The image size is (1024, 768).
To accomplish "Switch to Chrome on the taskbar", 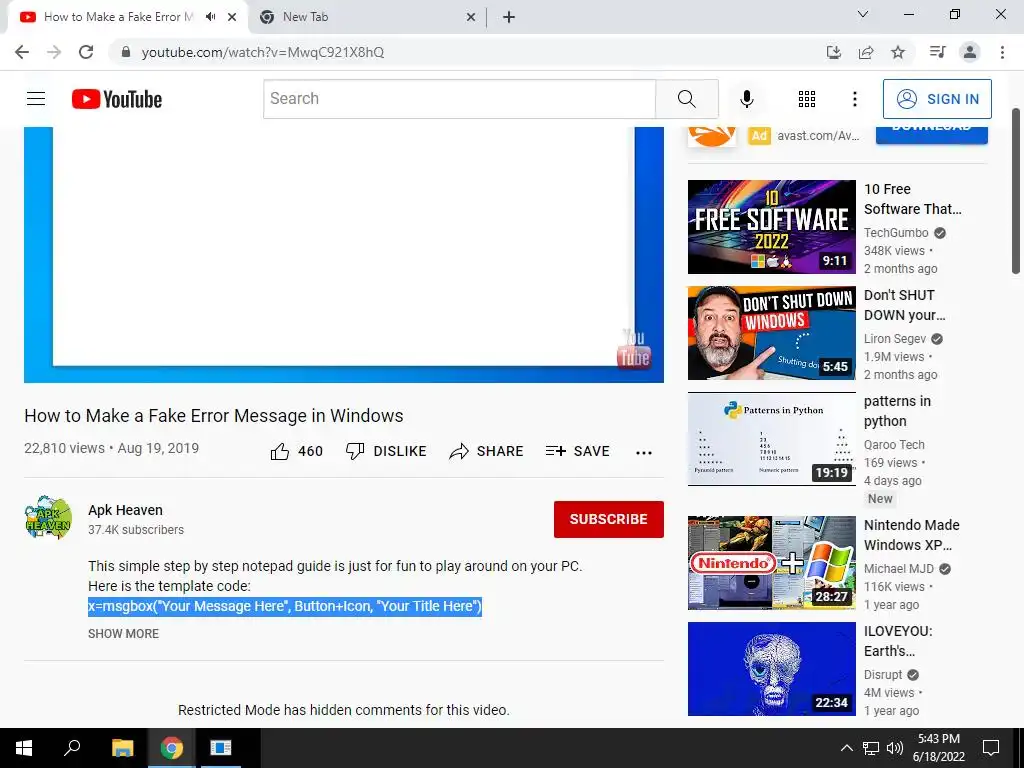I will point(172,748).
